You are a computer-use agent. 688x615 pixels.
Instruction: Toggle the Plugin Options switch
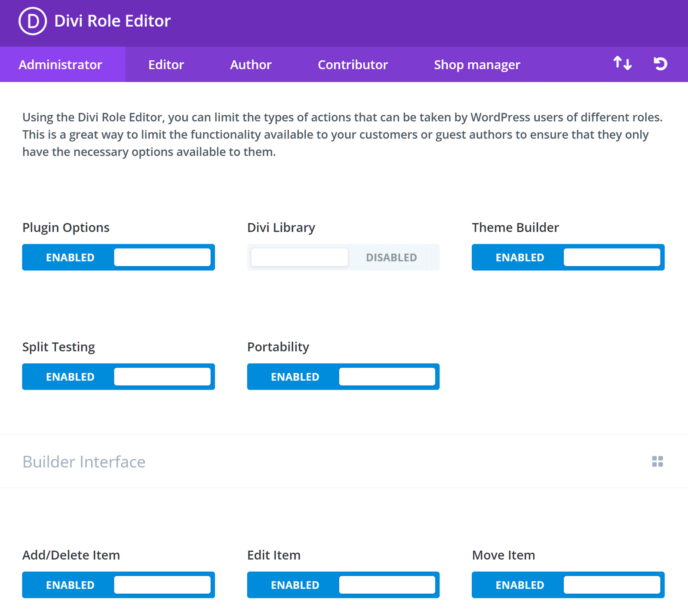pos(118,257)
